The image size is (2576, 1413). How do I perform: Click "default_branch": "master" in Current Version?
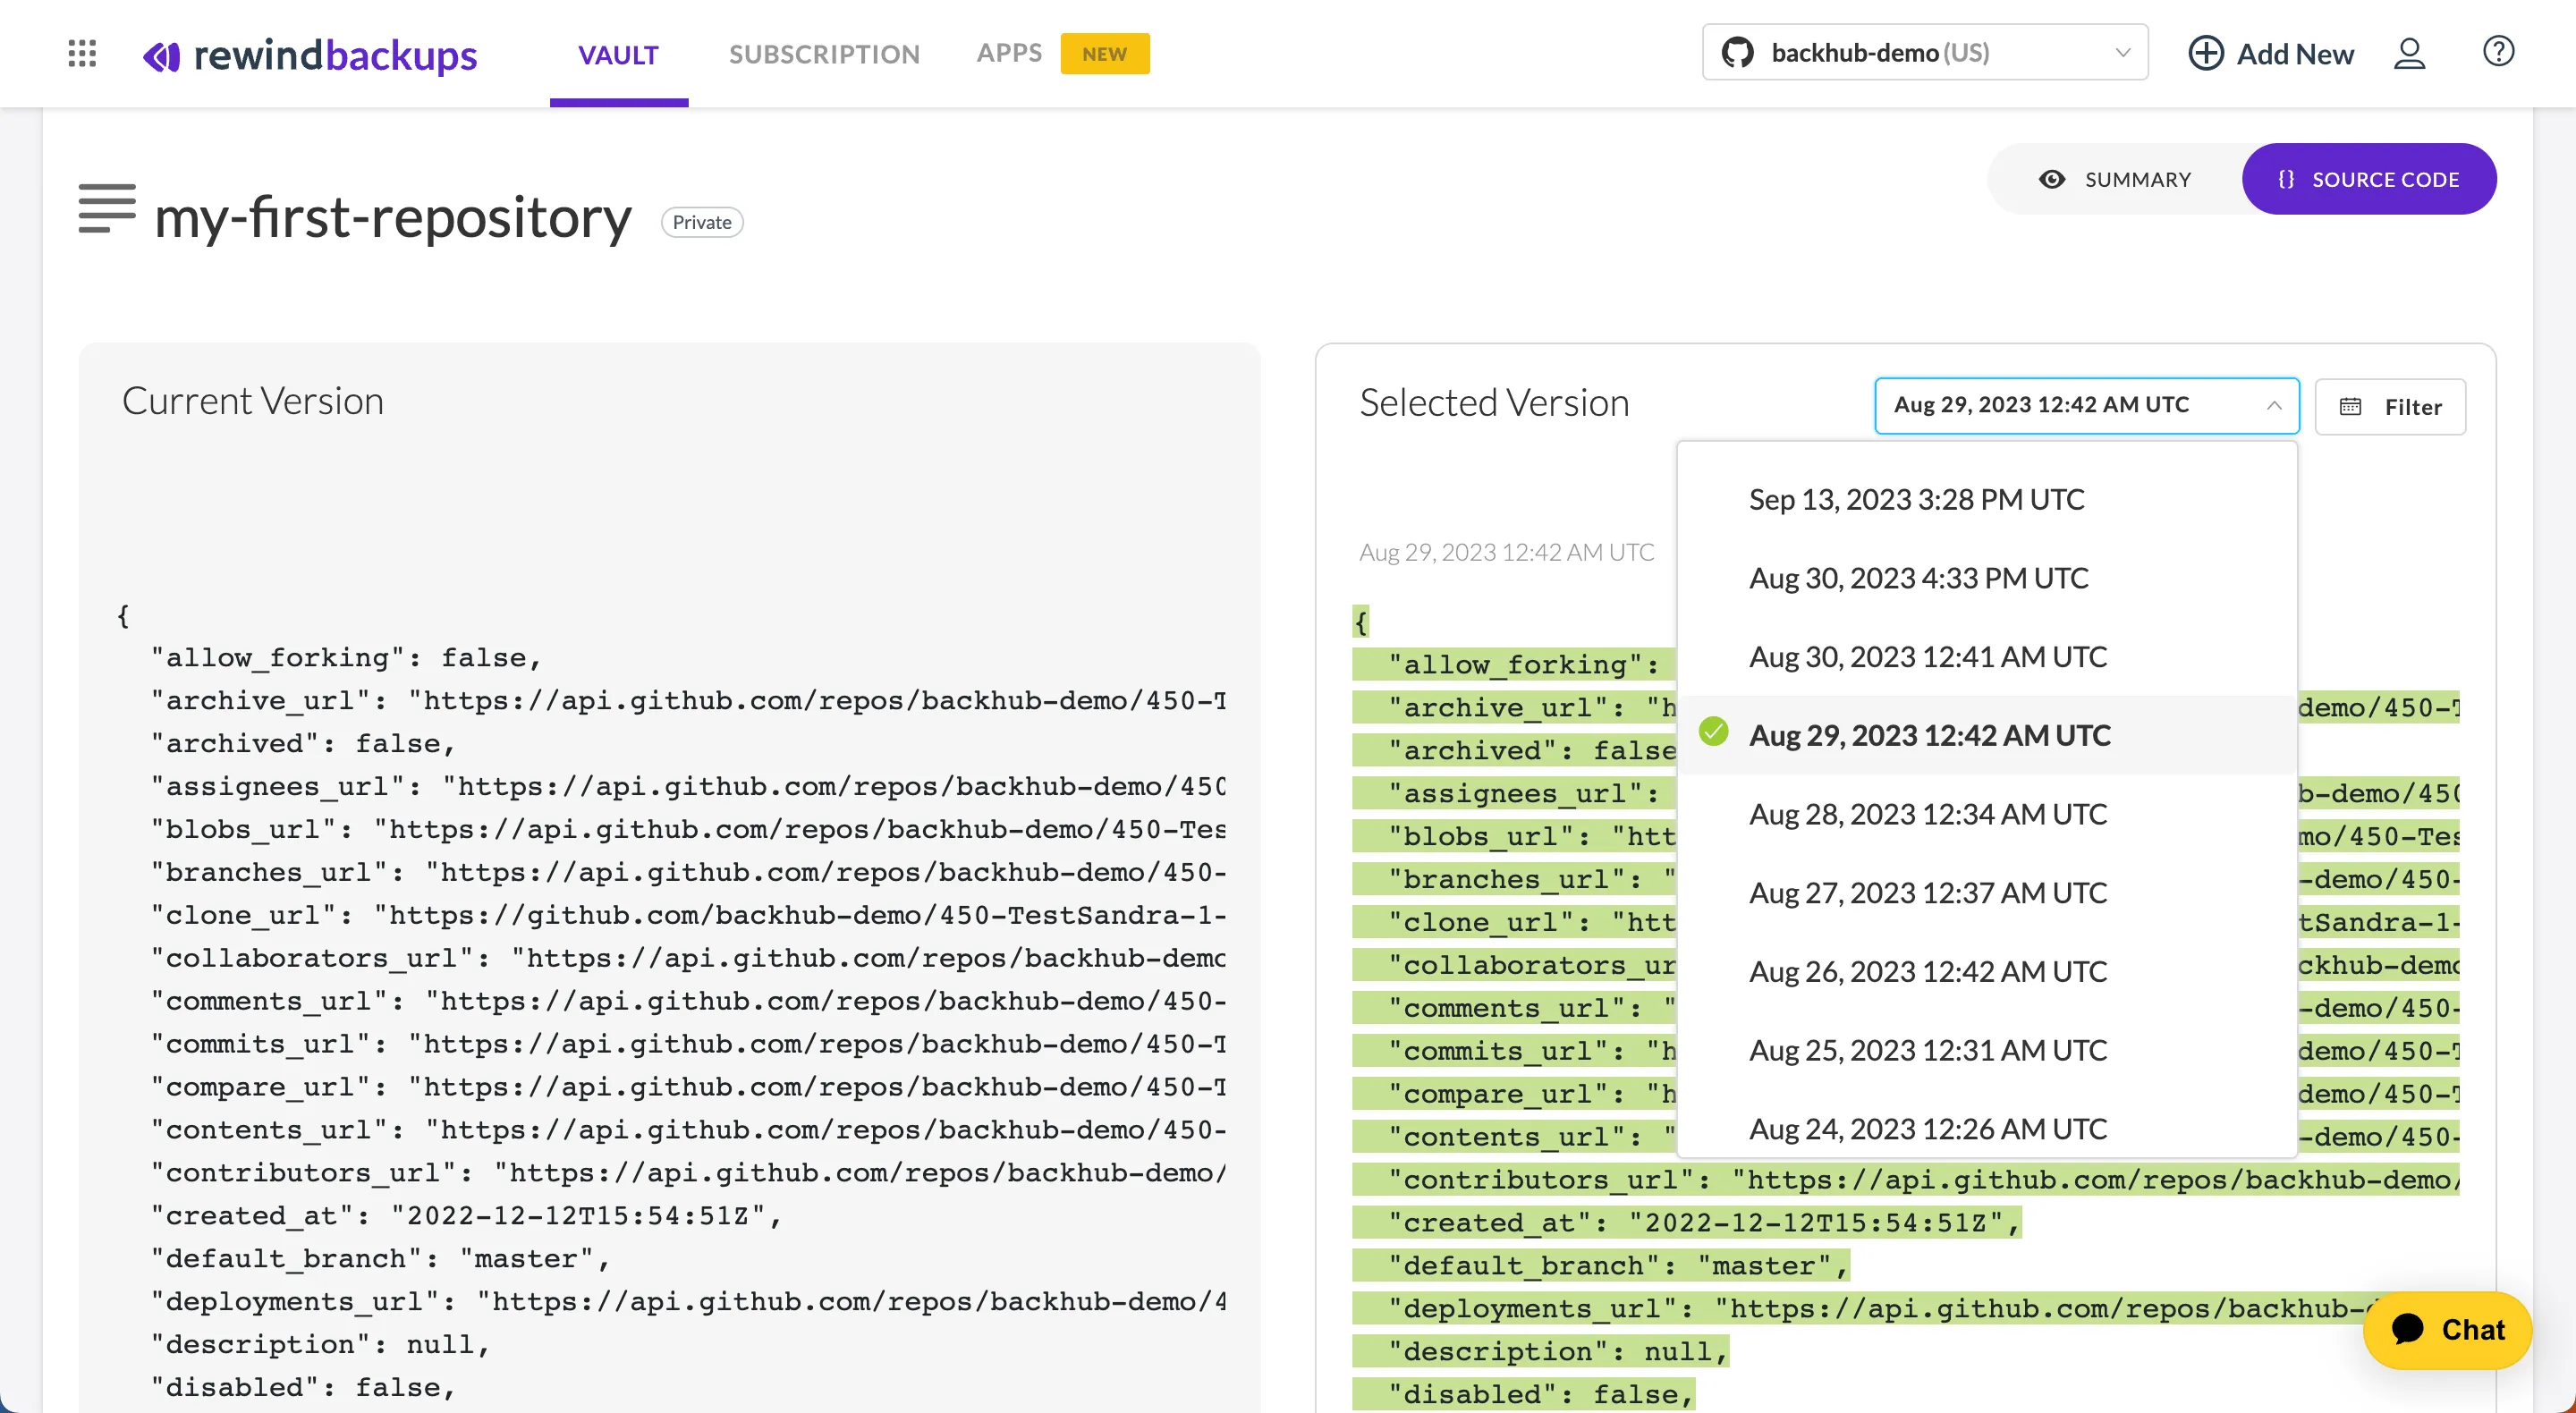(380, 1259)
